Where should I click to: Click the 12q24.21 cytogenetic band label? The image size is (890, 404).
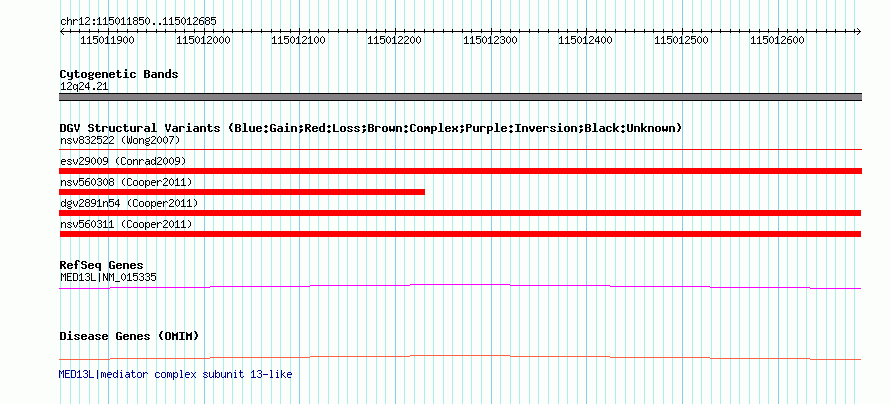[84, 87]
